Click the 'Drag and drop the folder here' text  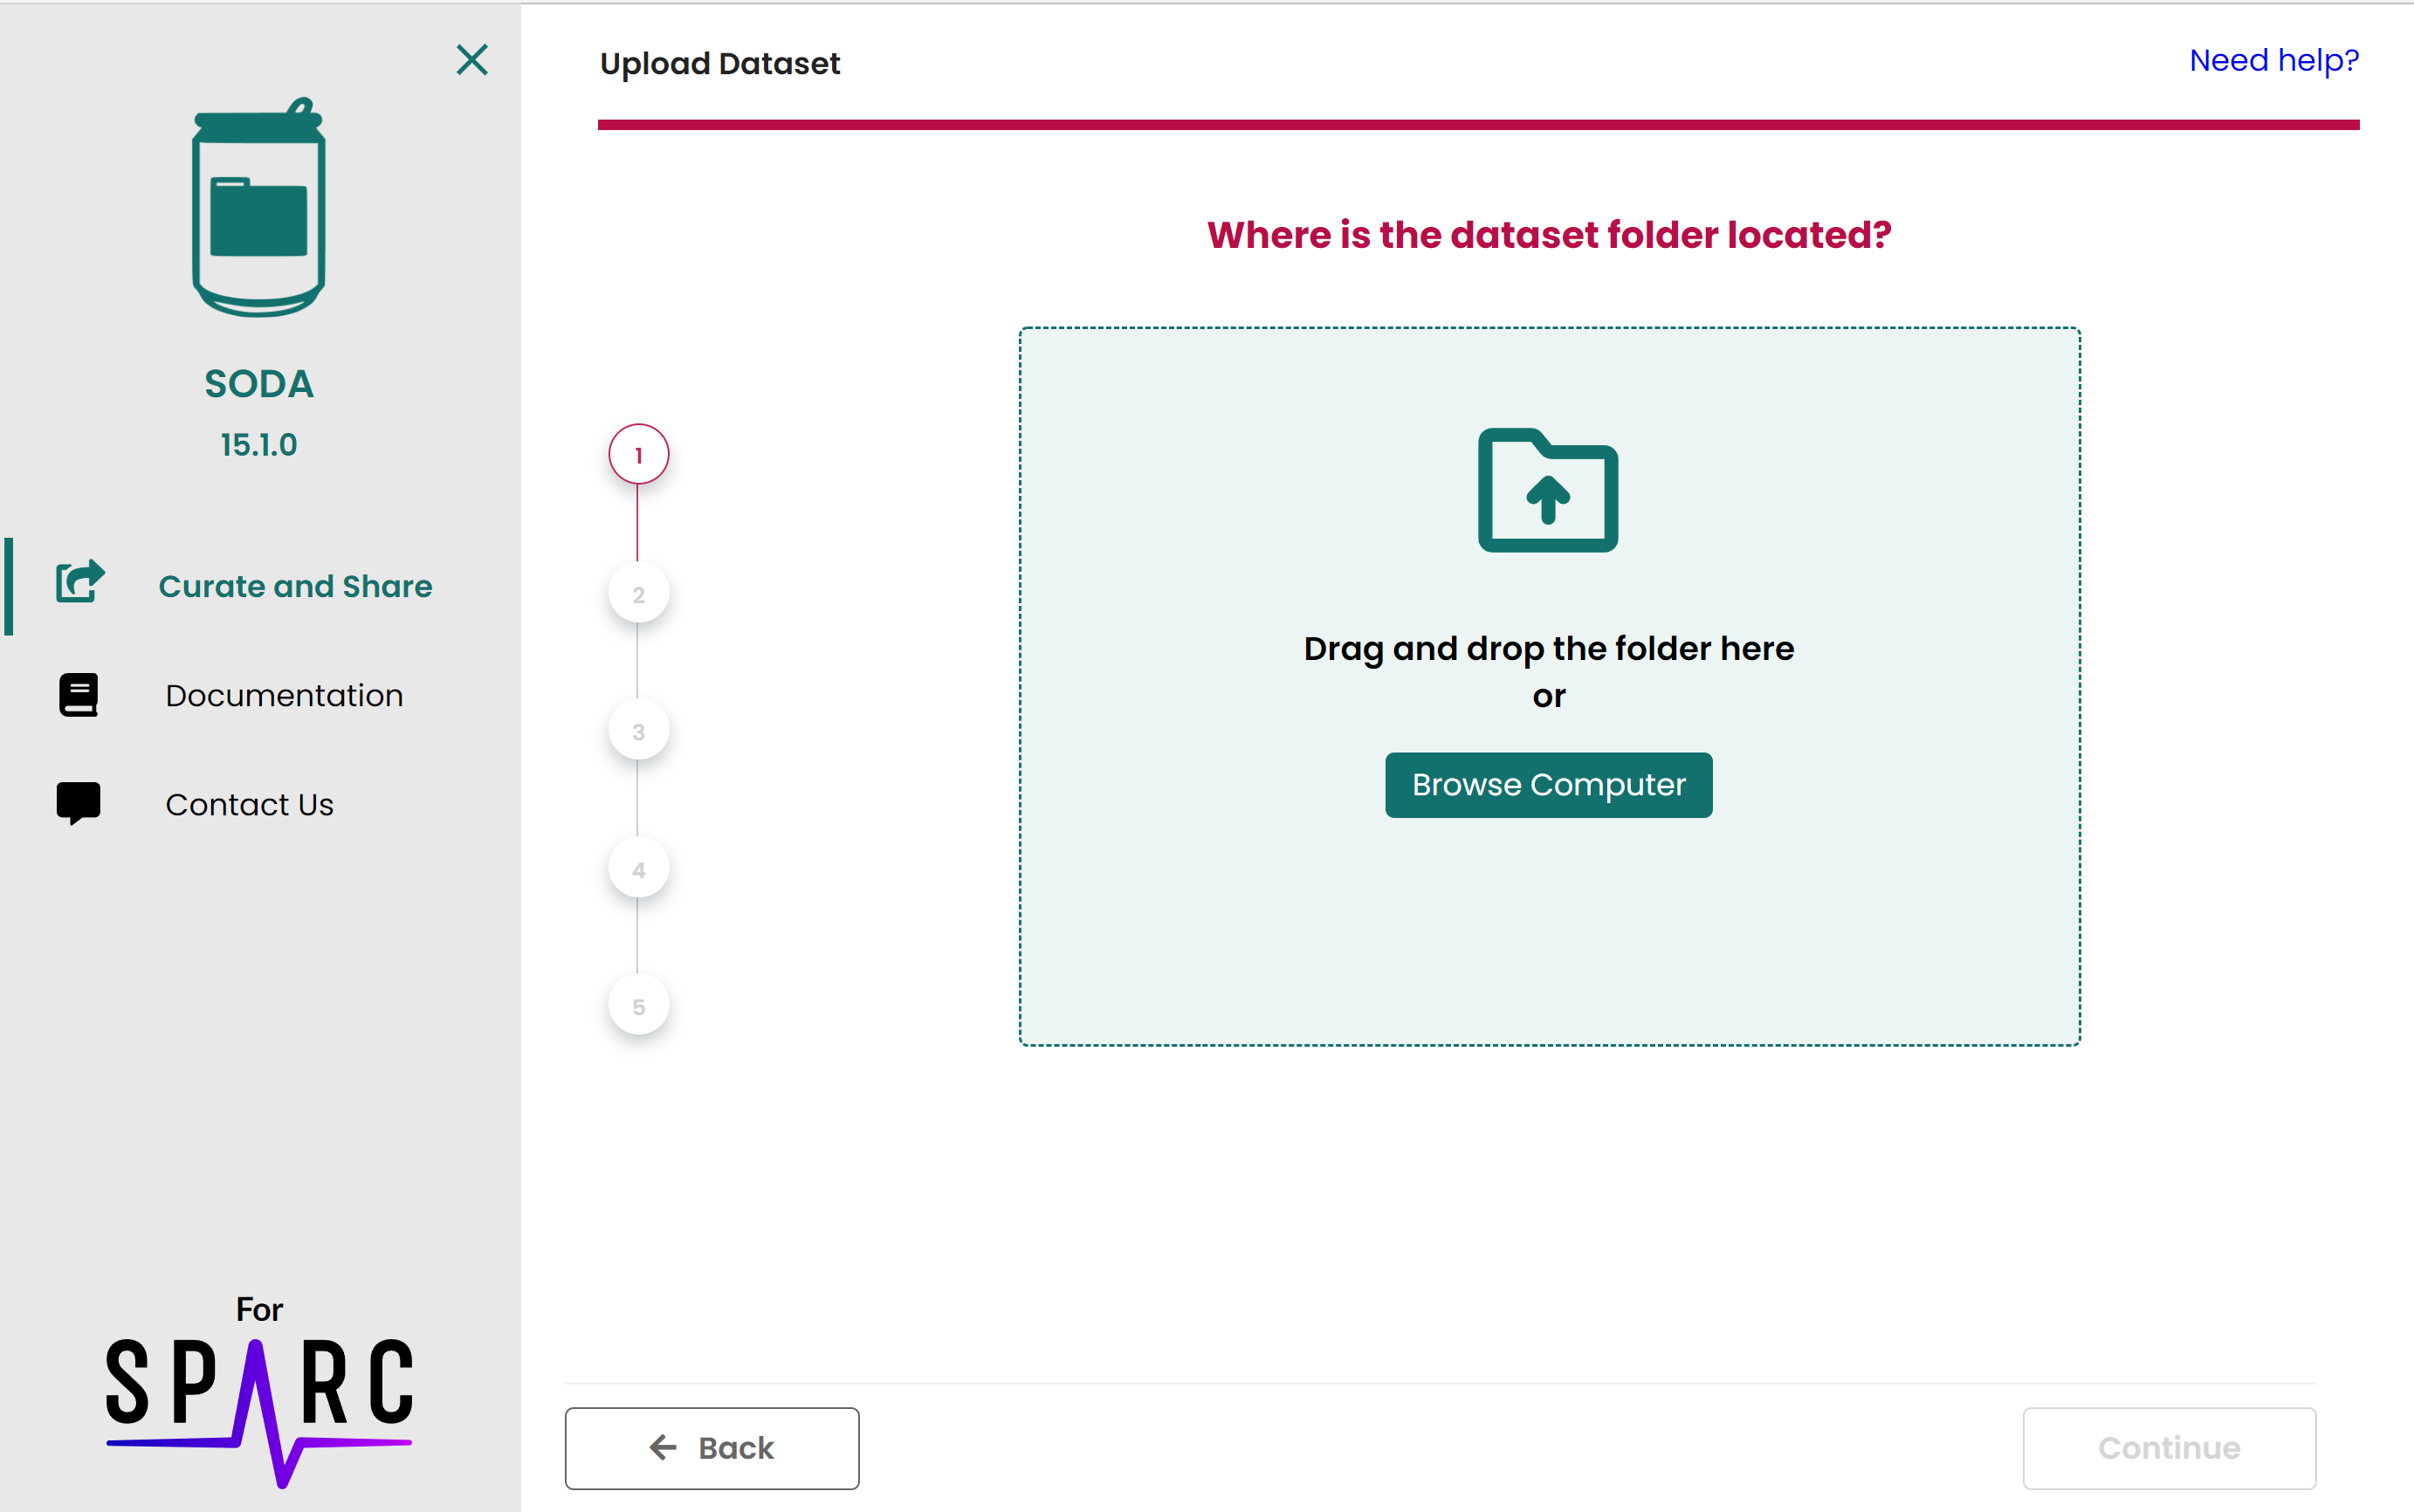tap(1548, 649)
